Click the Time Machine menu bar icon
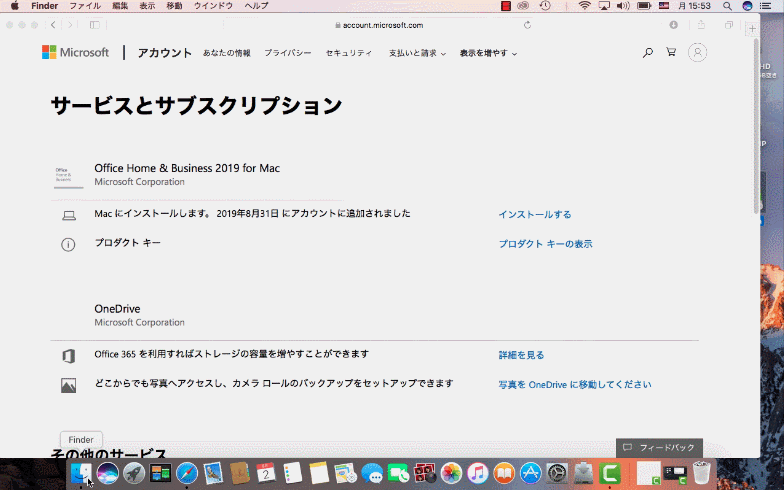The image size is (784, 490). (x=545, y=6)
